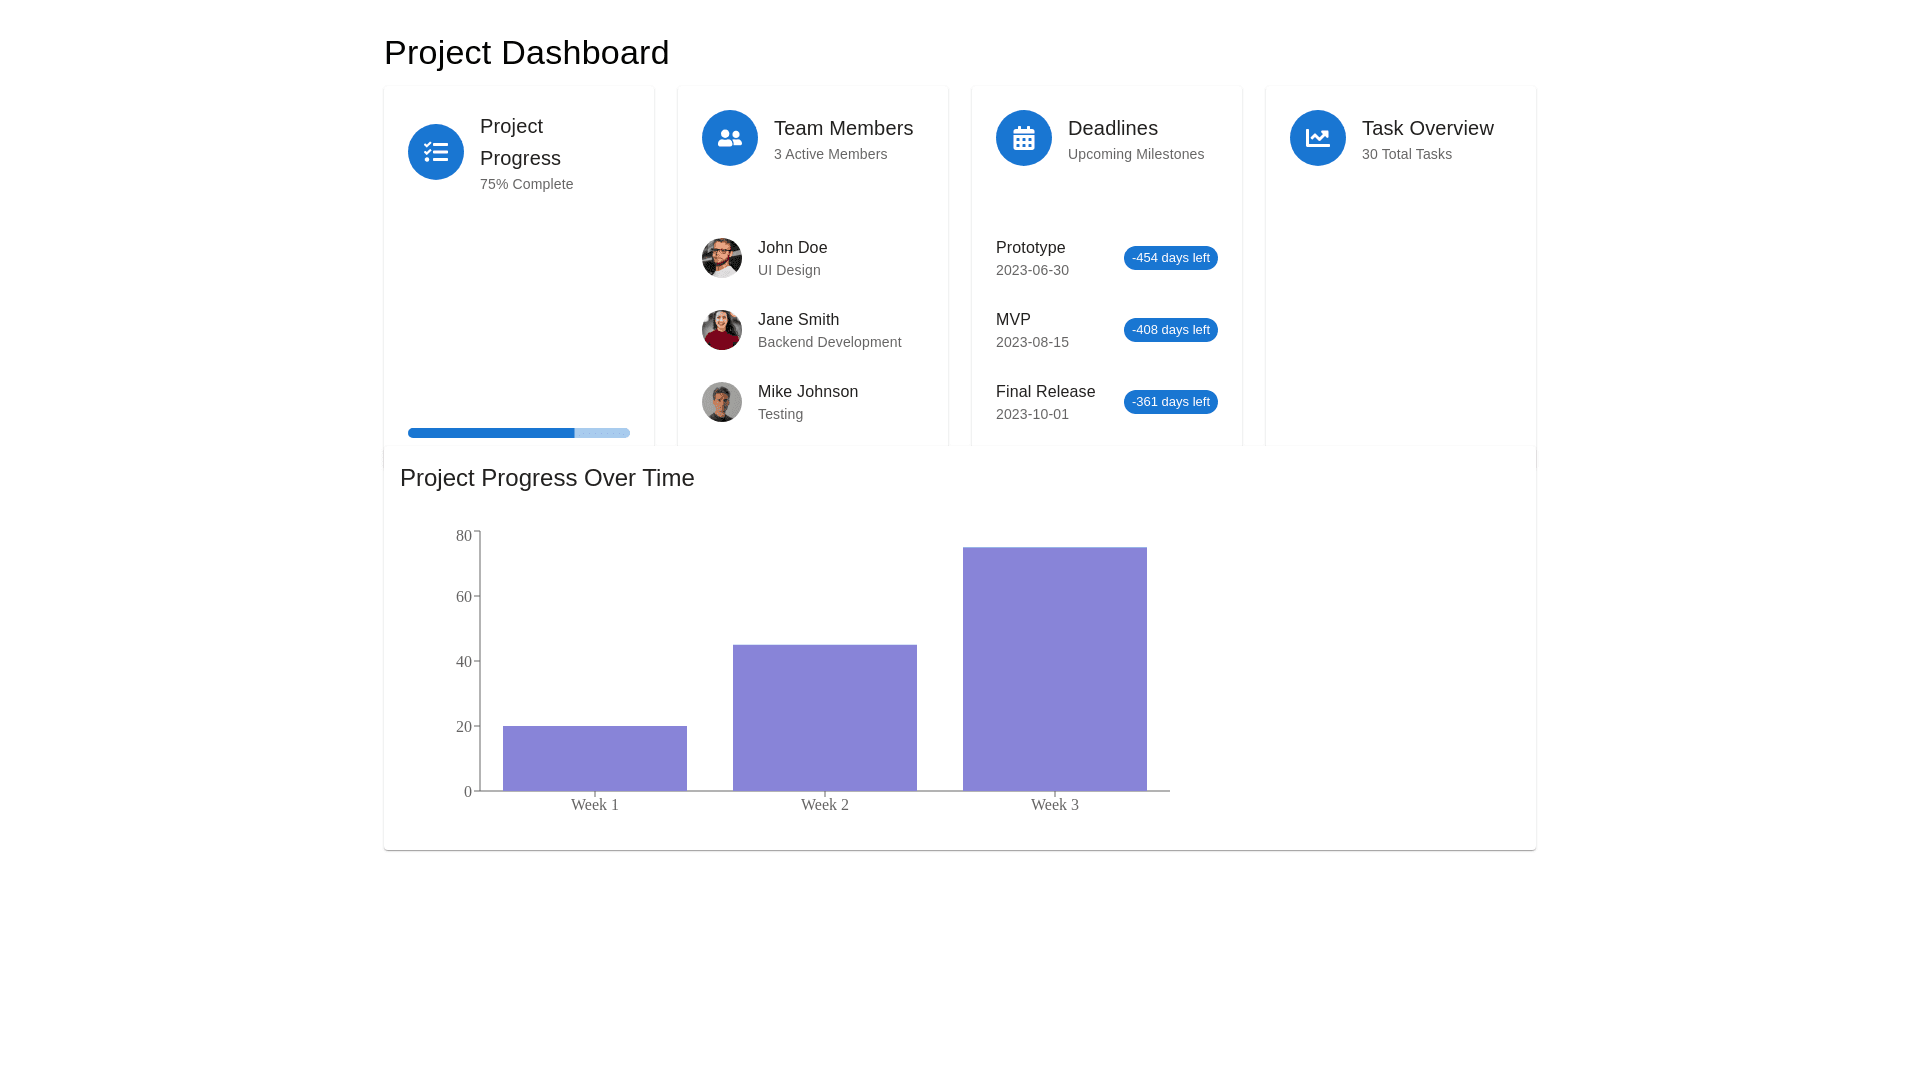Click the Project Progress checklist icon
Image resolution: width=1920 pixels, height=1080 pixels.
coord(436,152)
